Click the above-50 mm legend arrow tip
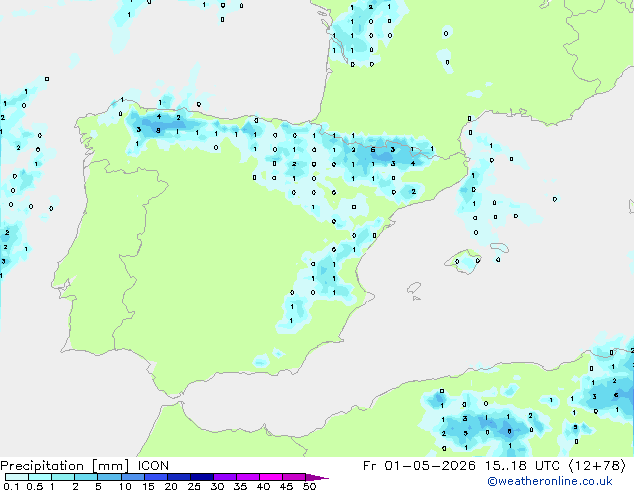634x490 pixels. 317,477
